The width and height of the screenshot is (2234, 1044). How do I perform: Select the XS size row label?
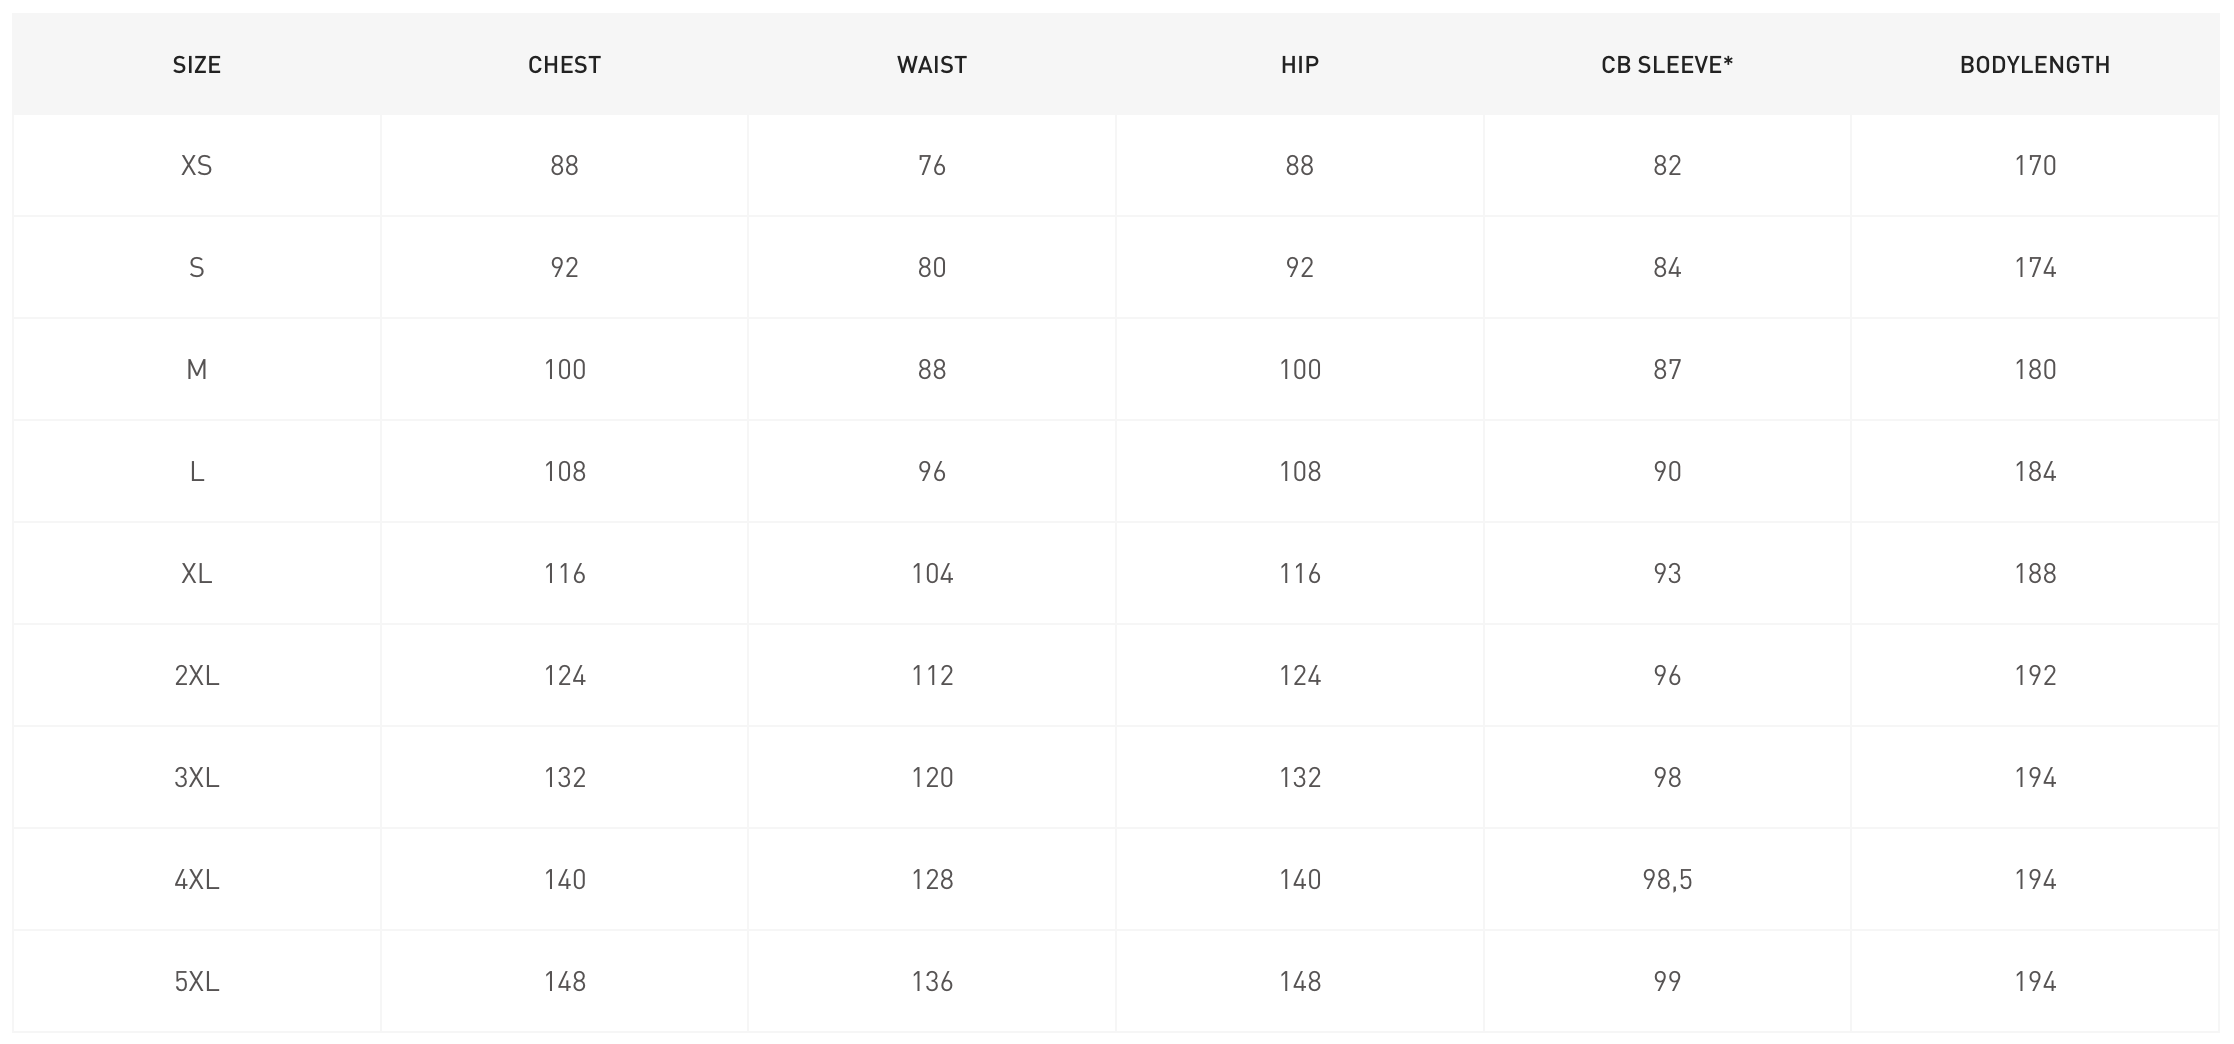[x=196, y=166]
